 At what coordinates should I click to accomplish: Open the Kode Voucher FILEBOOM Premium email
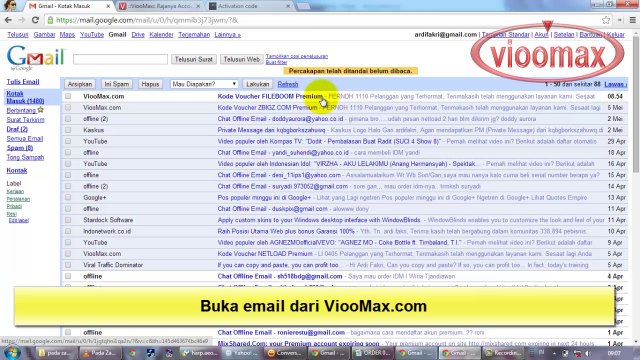point(270,96)
